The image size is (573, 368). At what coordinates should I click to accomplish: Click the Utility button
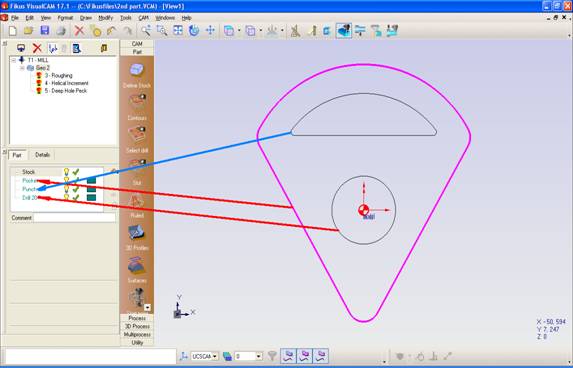click(137, 343)
